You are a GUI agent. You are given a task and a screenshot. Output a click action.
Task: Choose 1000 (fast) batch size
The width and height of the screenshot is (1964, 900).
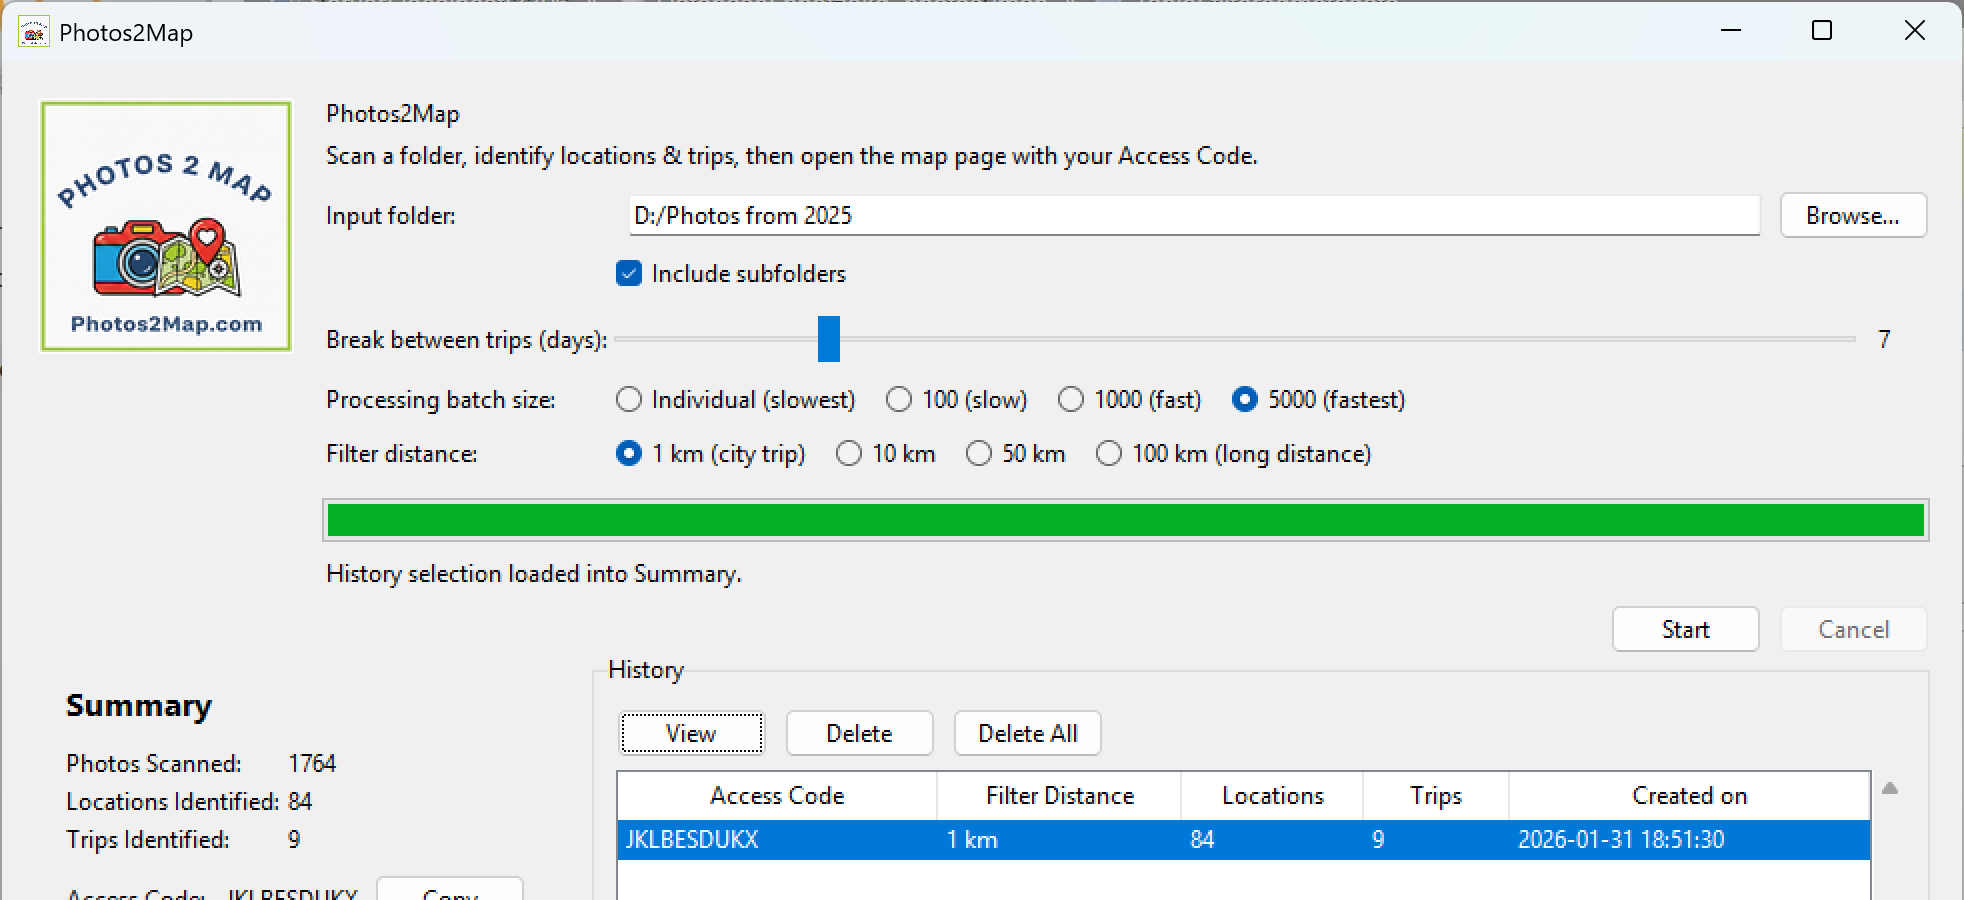click(x=1071, y=400)
